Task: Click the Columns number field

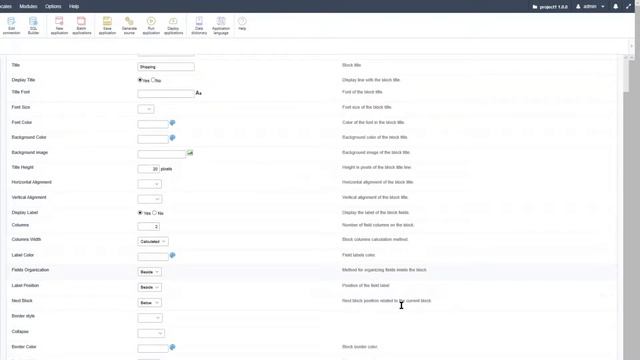Action: (x=149, y=227)
